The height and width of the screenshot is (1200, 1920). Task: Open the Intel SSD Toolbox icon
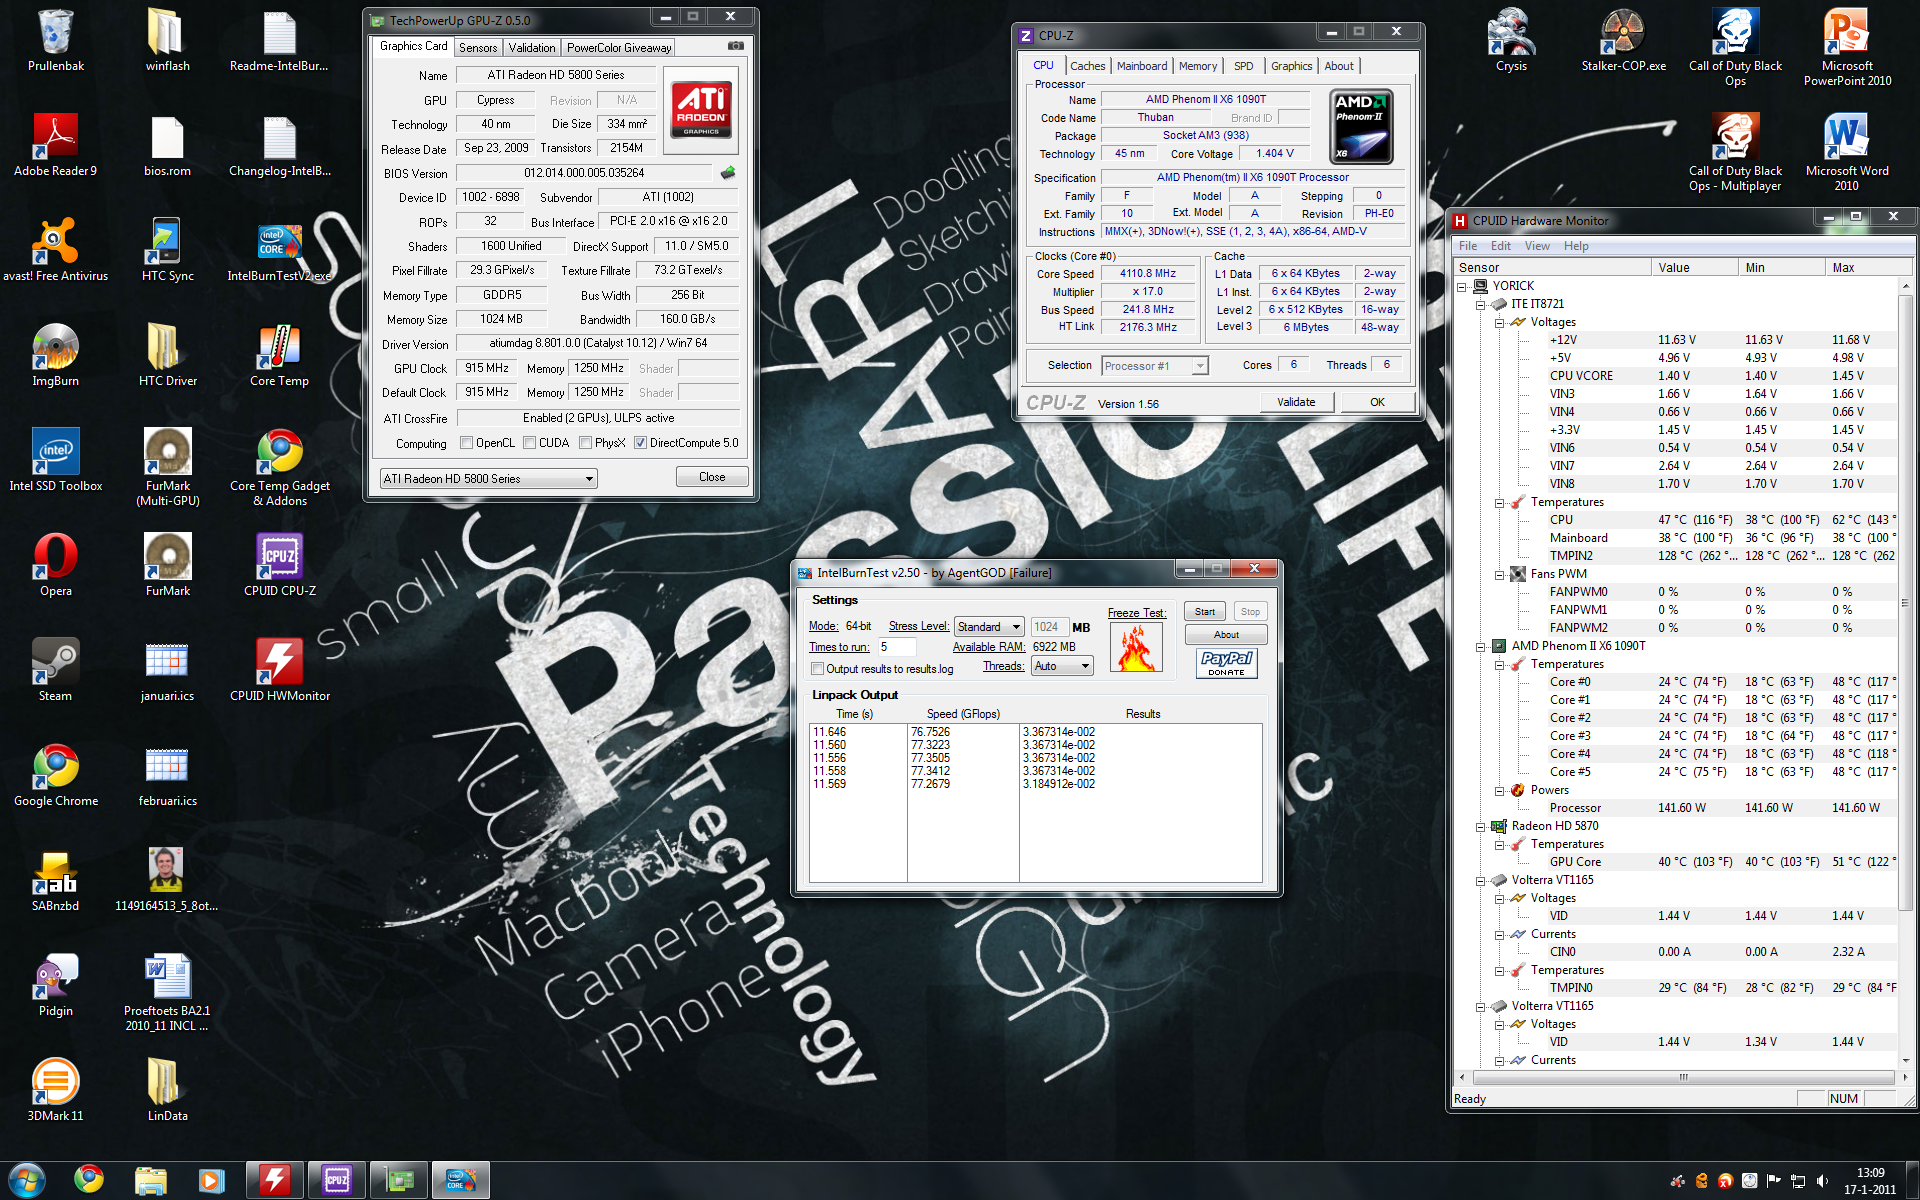click(x=56, y=461)
